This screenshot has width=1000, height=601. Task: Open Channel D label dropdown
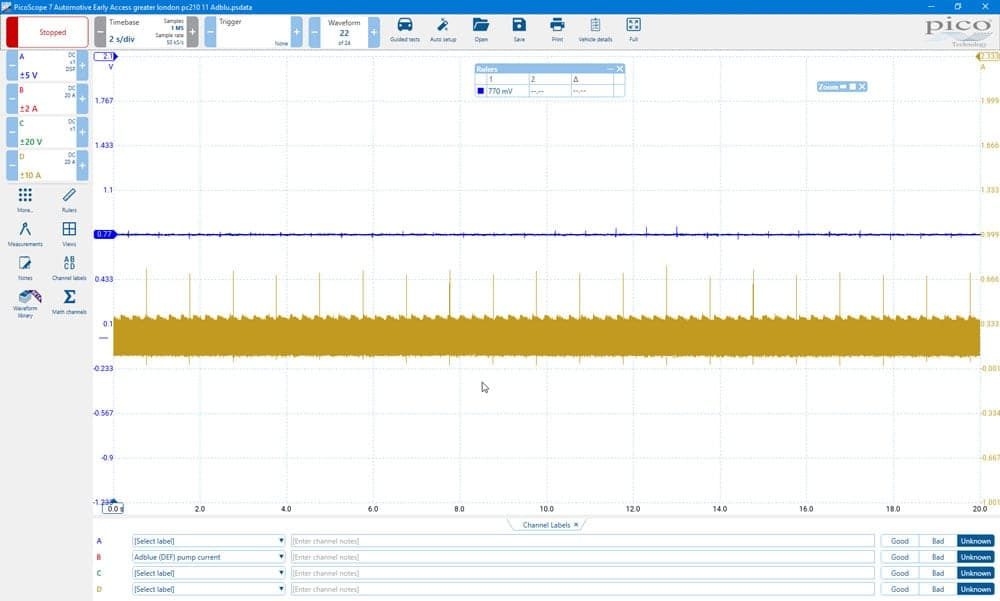pyautogui.click(x=209, y=589)
